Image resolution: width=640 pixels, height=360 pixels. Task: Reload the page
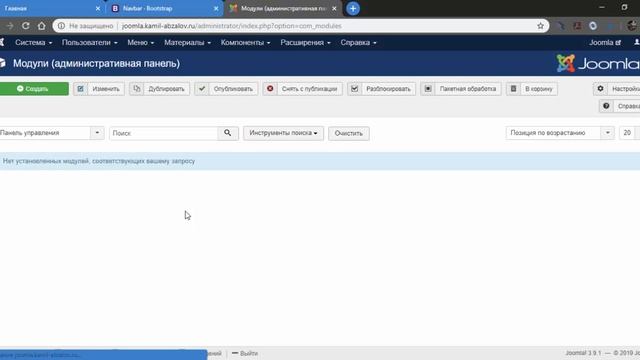[25, 26]
